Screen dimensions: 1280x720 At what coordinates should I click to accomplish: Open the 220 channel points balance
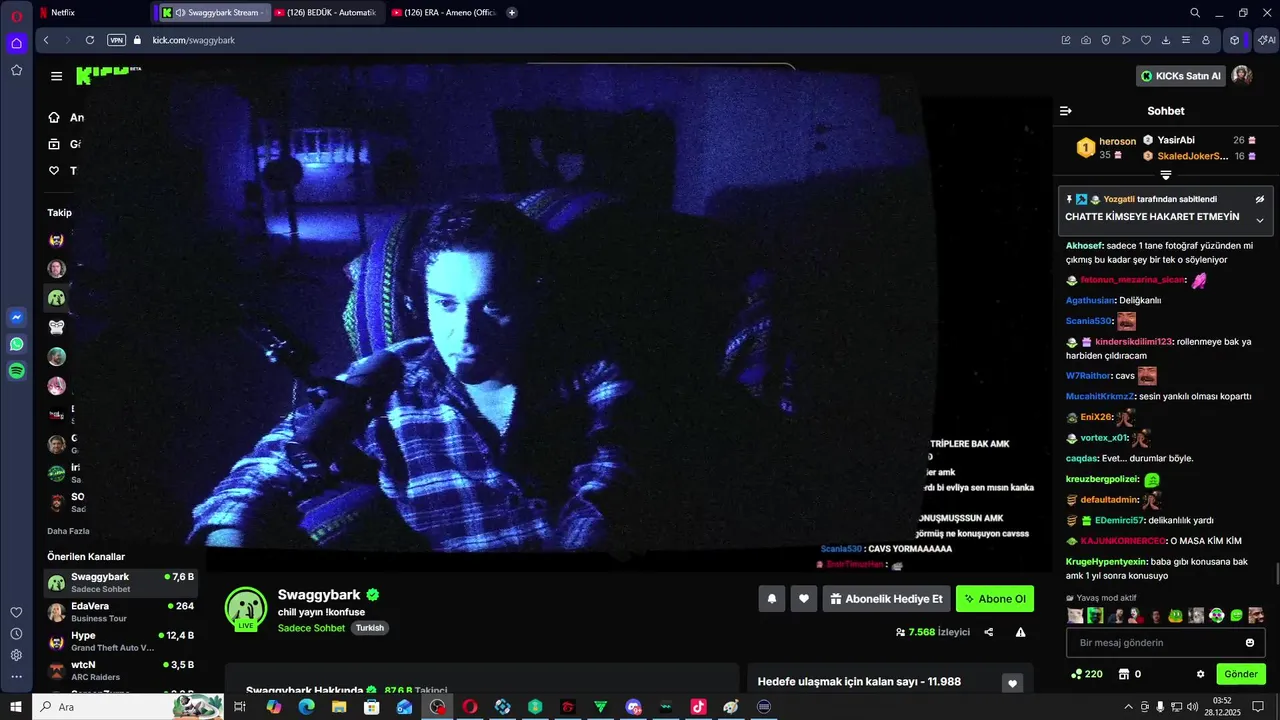pyautogui.click(x=1086, y=674)
